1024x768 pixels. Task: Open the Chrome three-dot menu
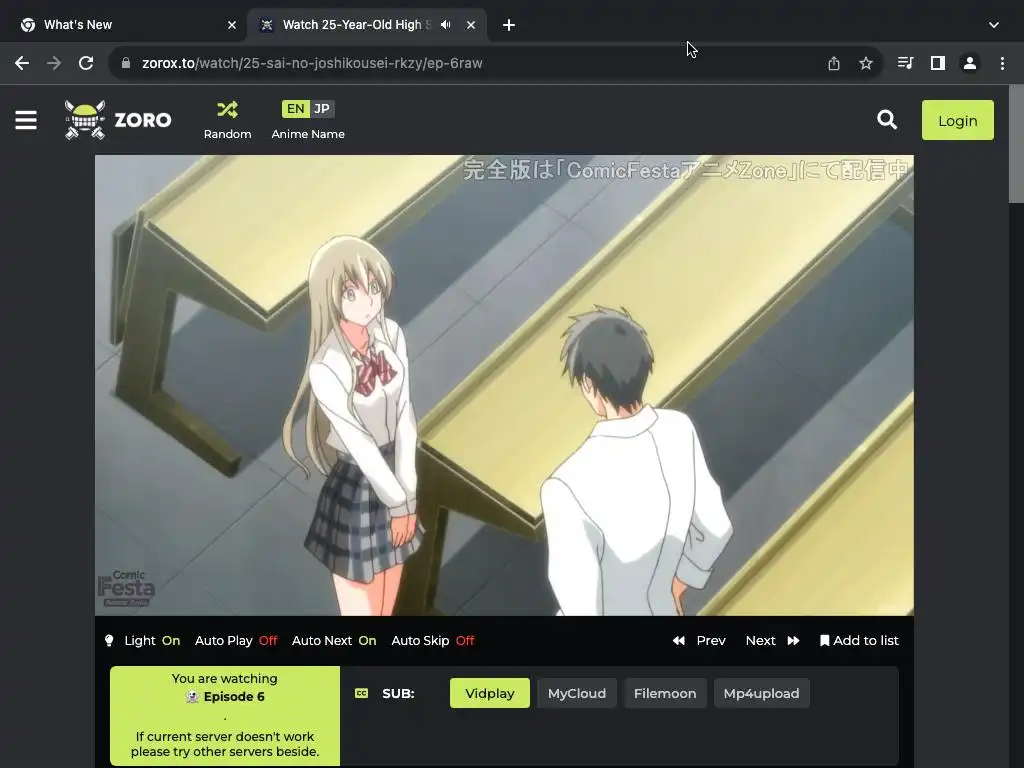pos(1002,63)
